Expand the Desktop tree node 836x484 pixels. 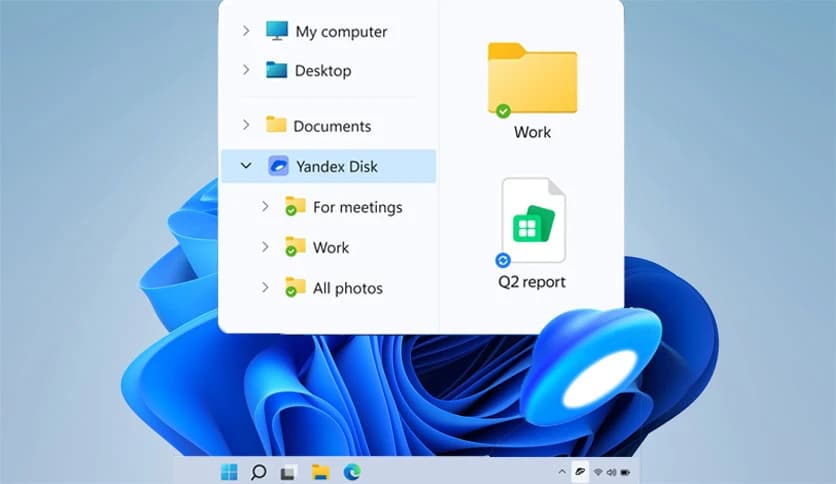pyautogui.click(x=246, y=70)
